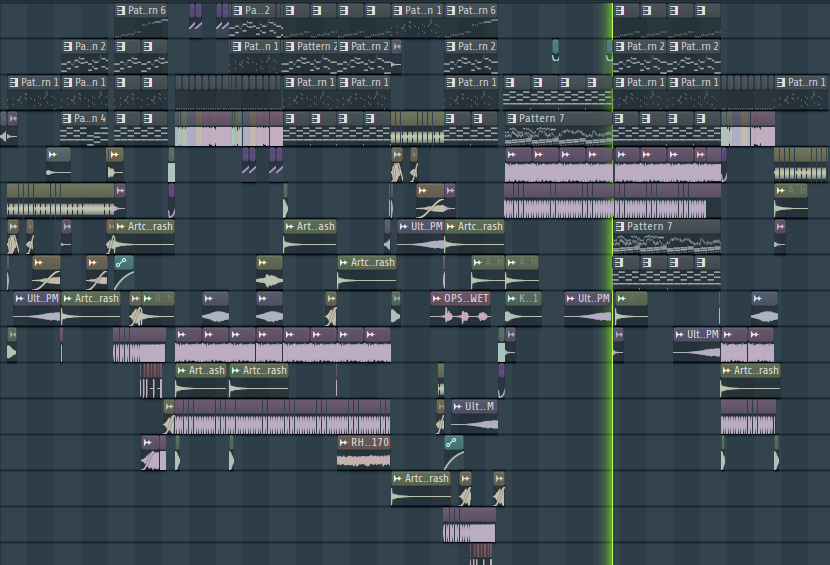Select the purple audio clip on the lowest track
This screenshot has height=565, width=830.
pos(468,526)
